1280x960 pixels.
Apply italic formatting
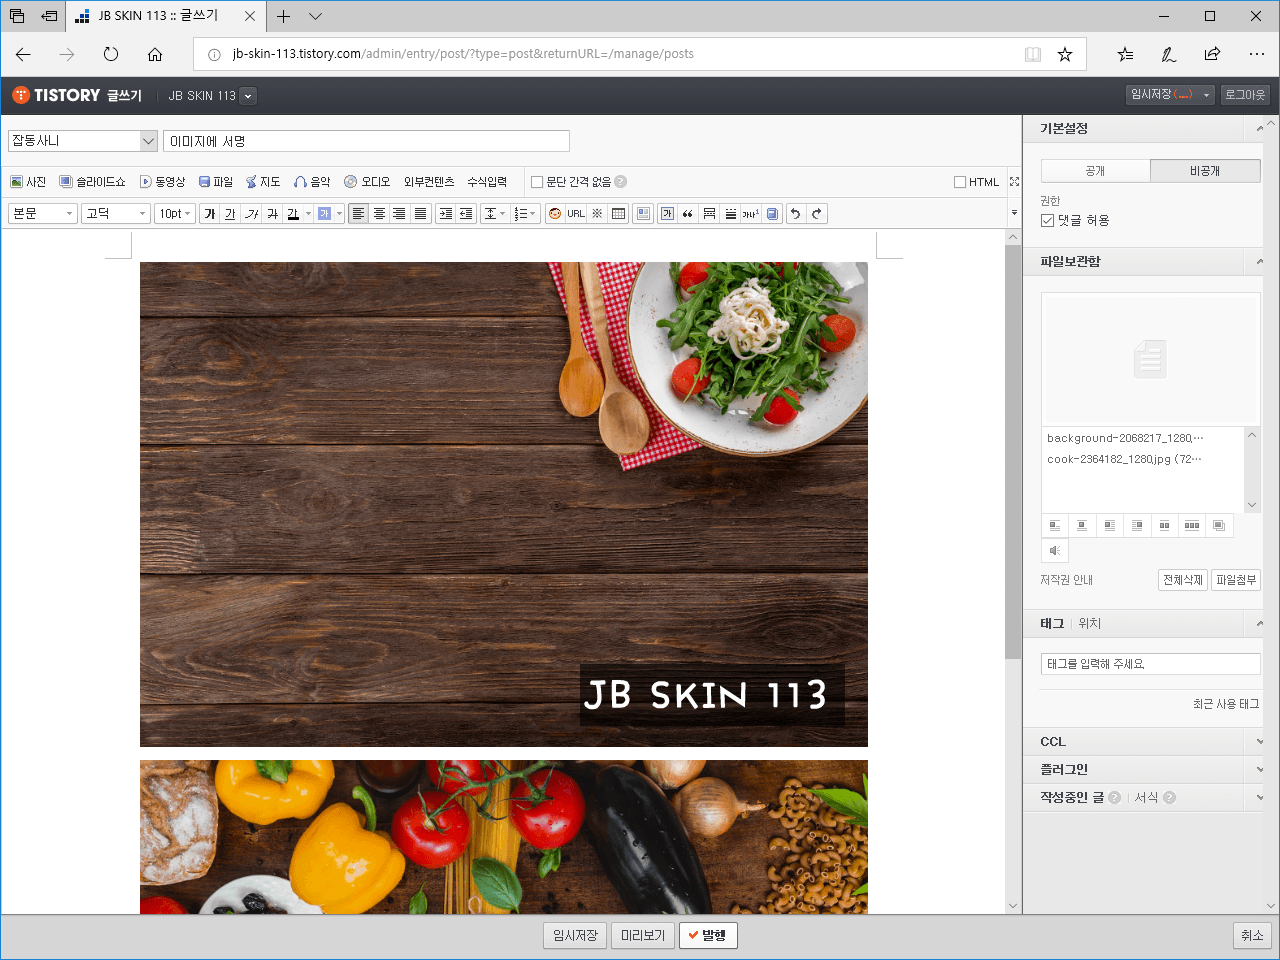[251, 214]
